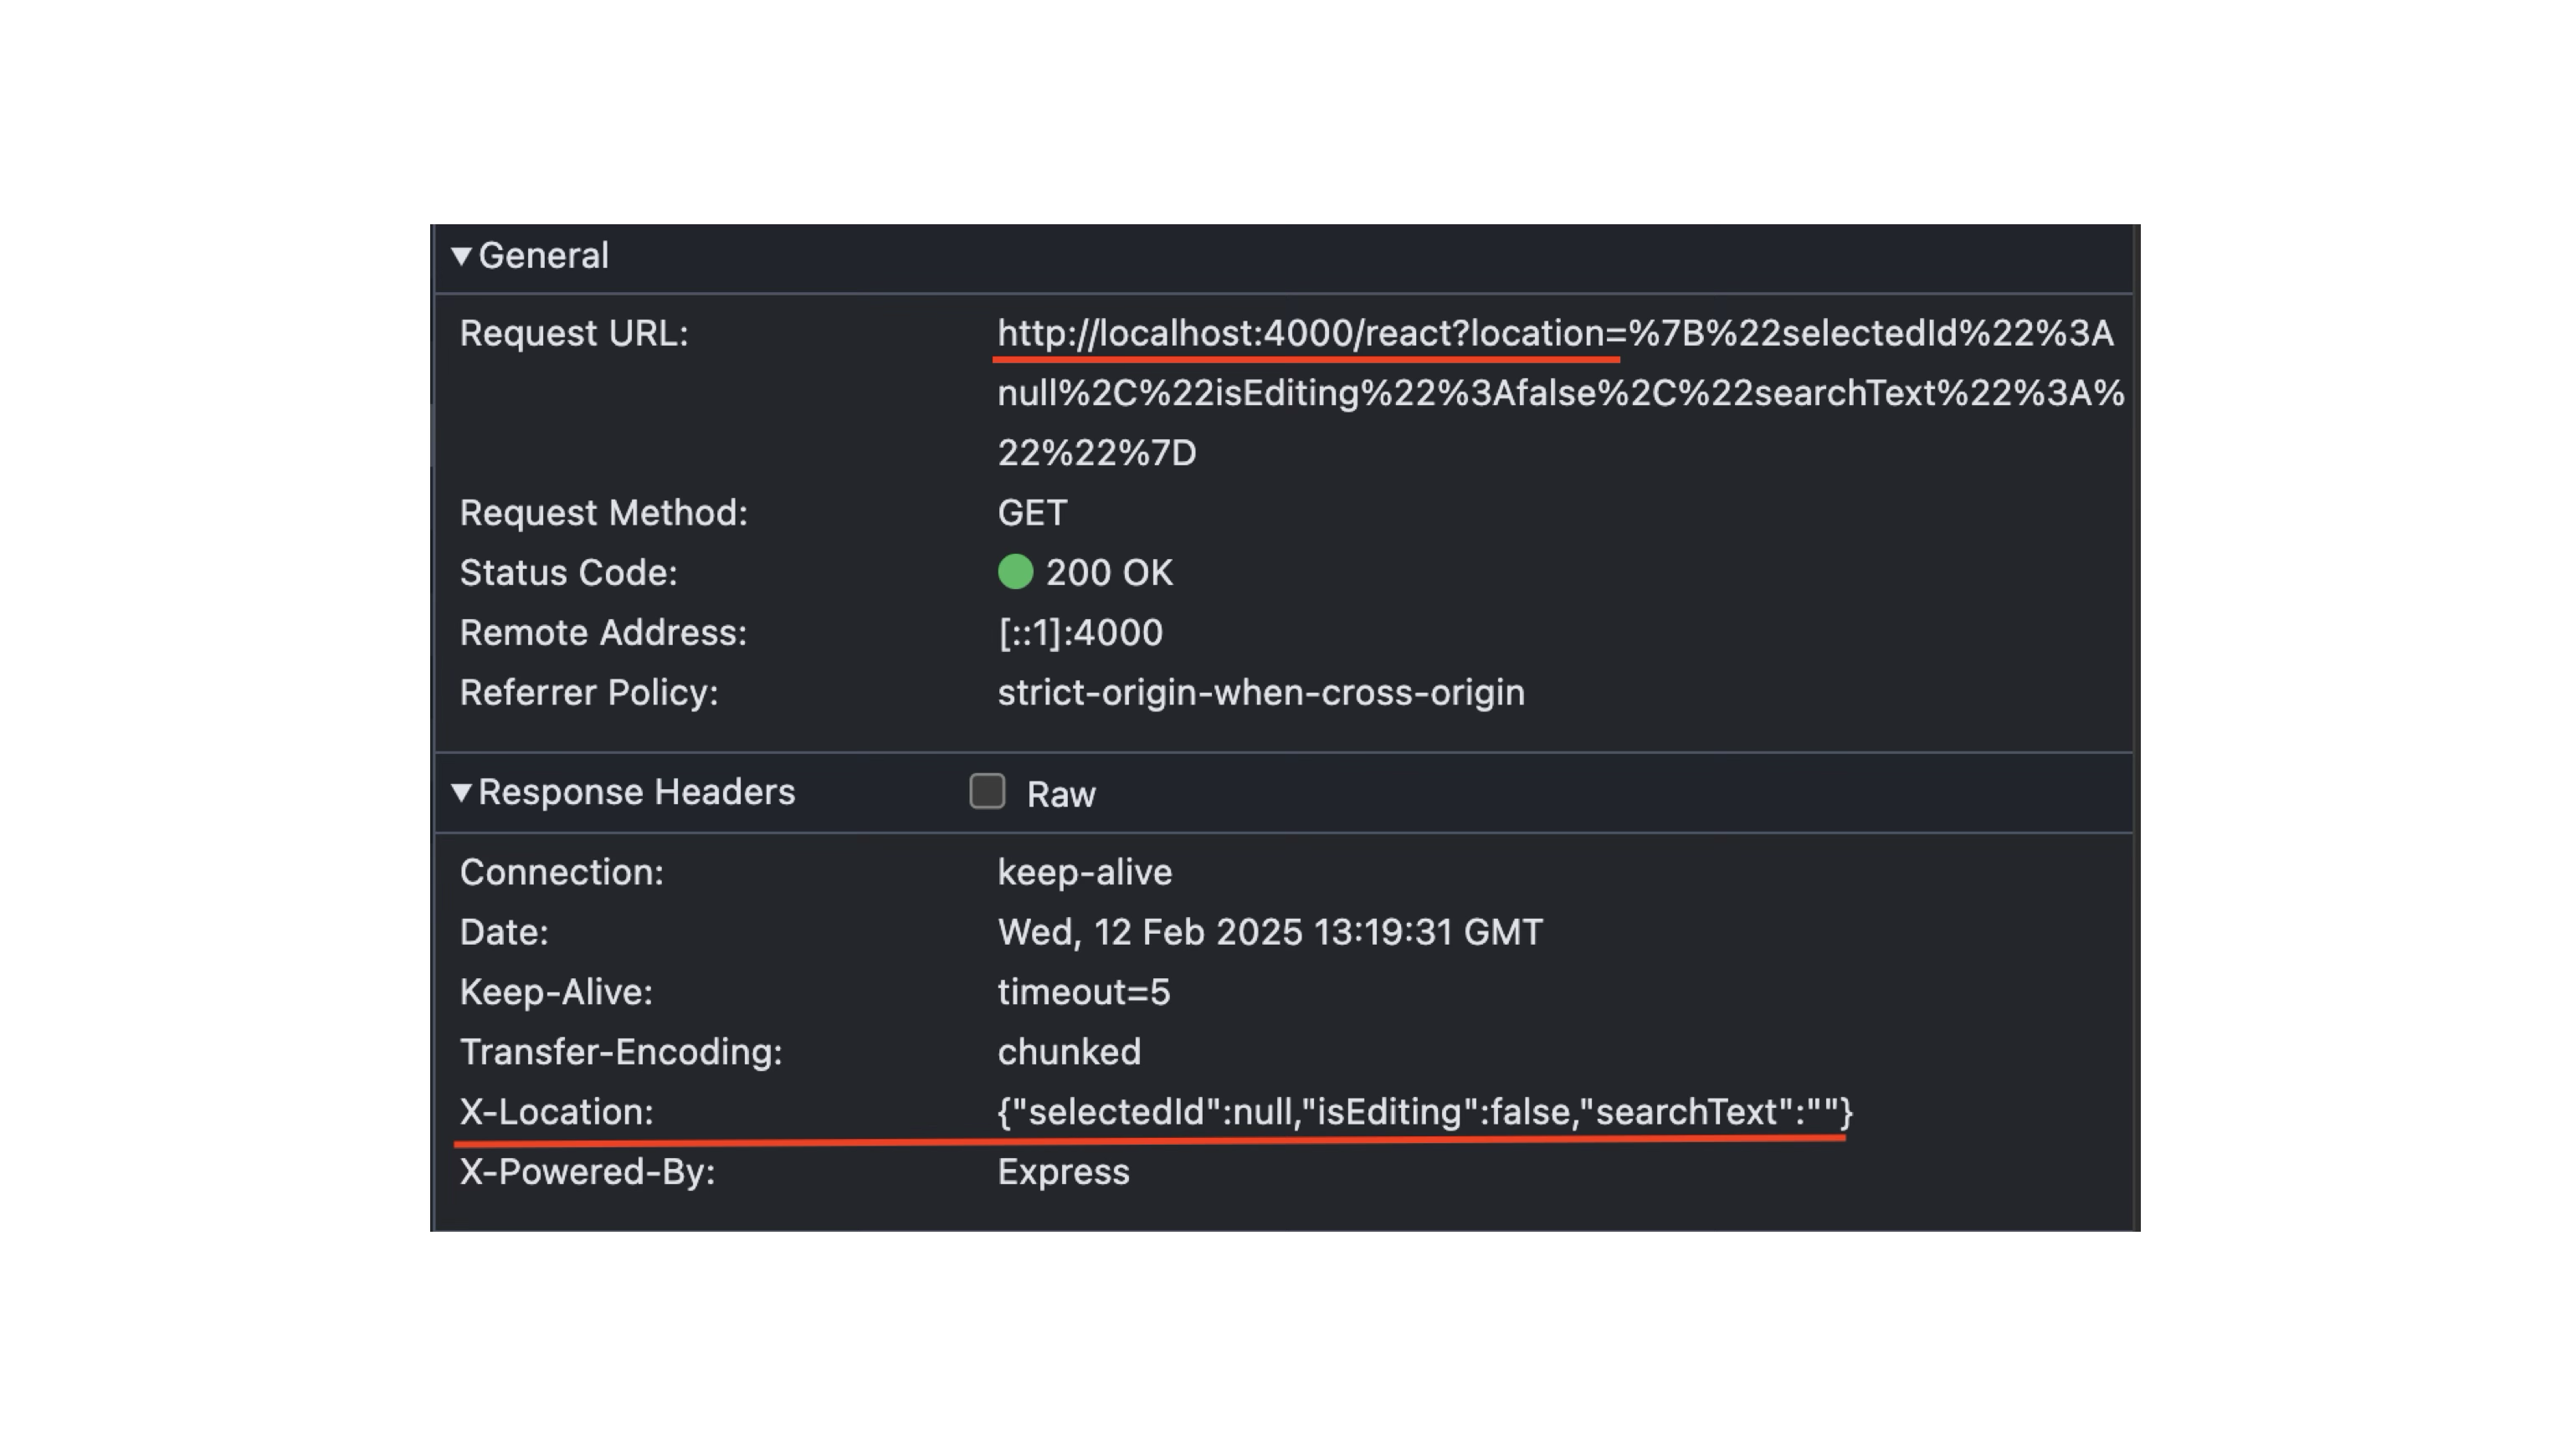The width and height of the screenshot is (2571, 1456).
Task: Click the General section header
Action: pyautogui.click(x=544, y=256)
